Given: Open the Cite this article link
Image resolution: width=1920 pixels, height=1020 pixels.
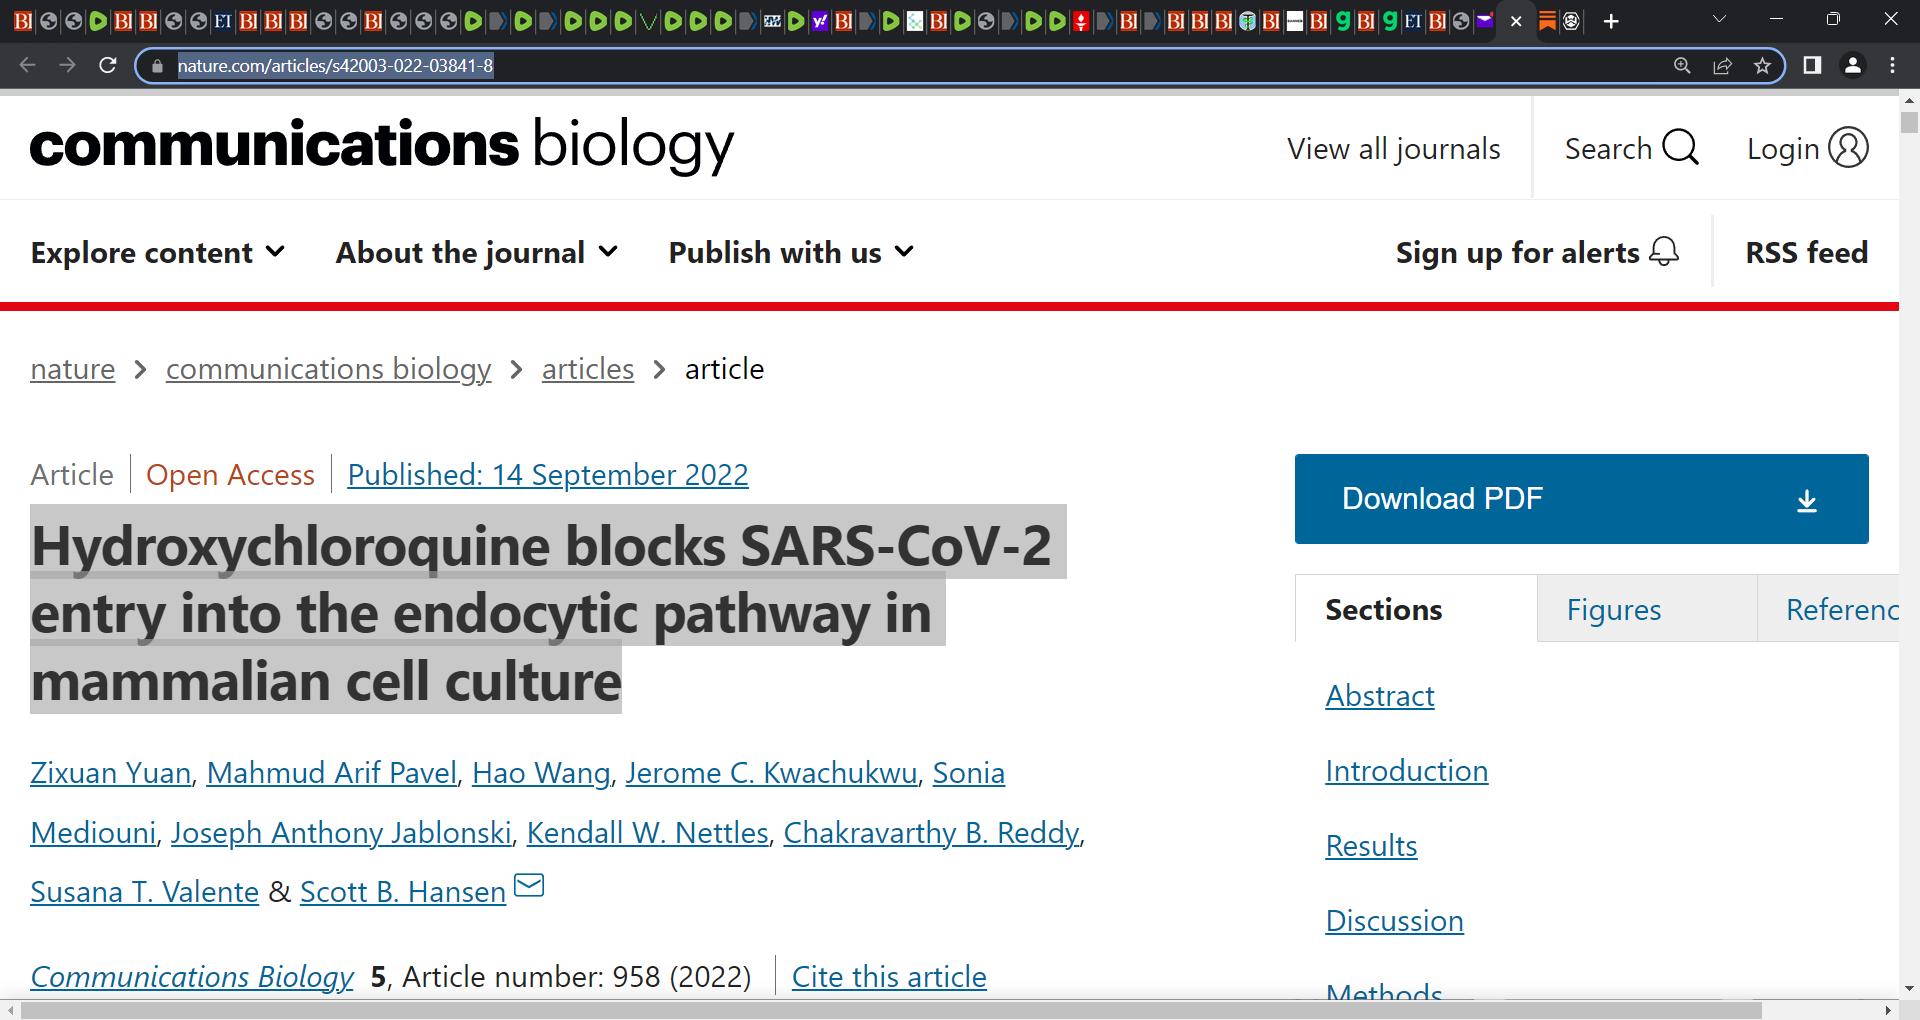Looking at the screenshot, I should (889, 976).
